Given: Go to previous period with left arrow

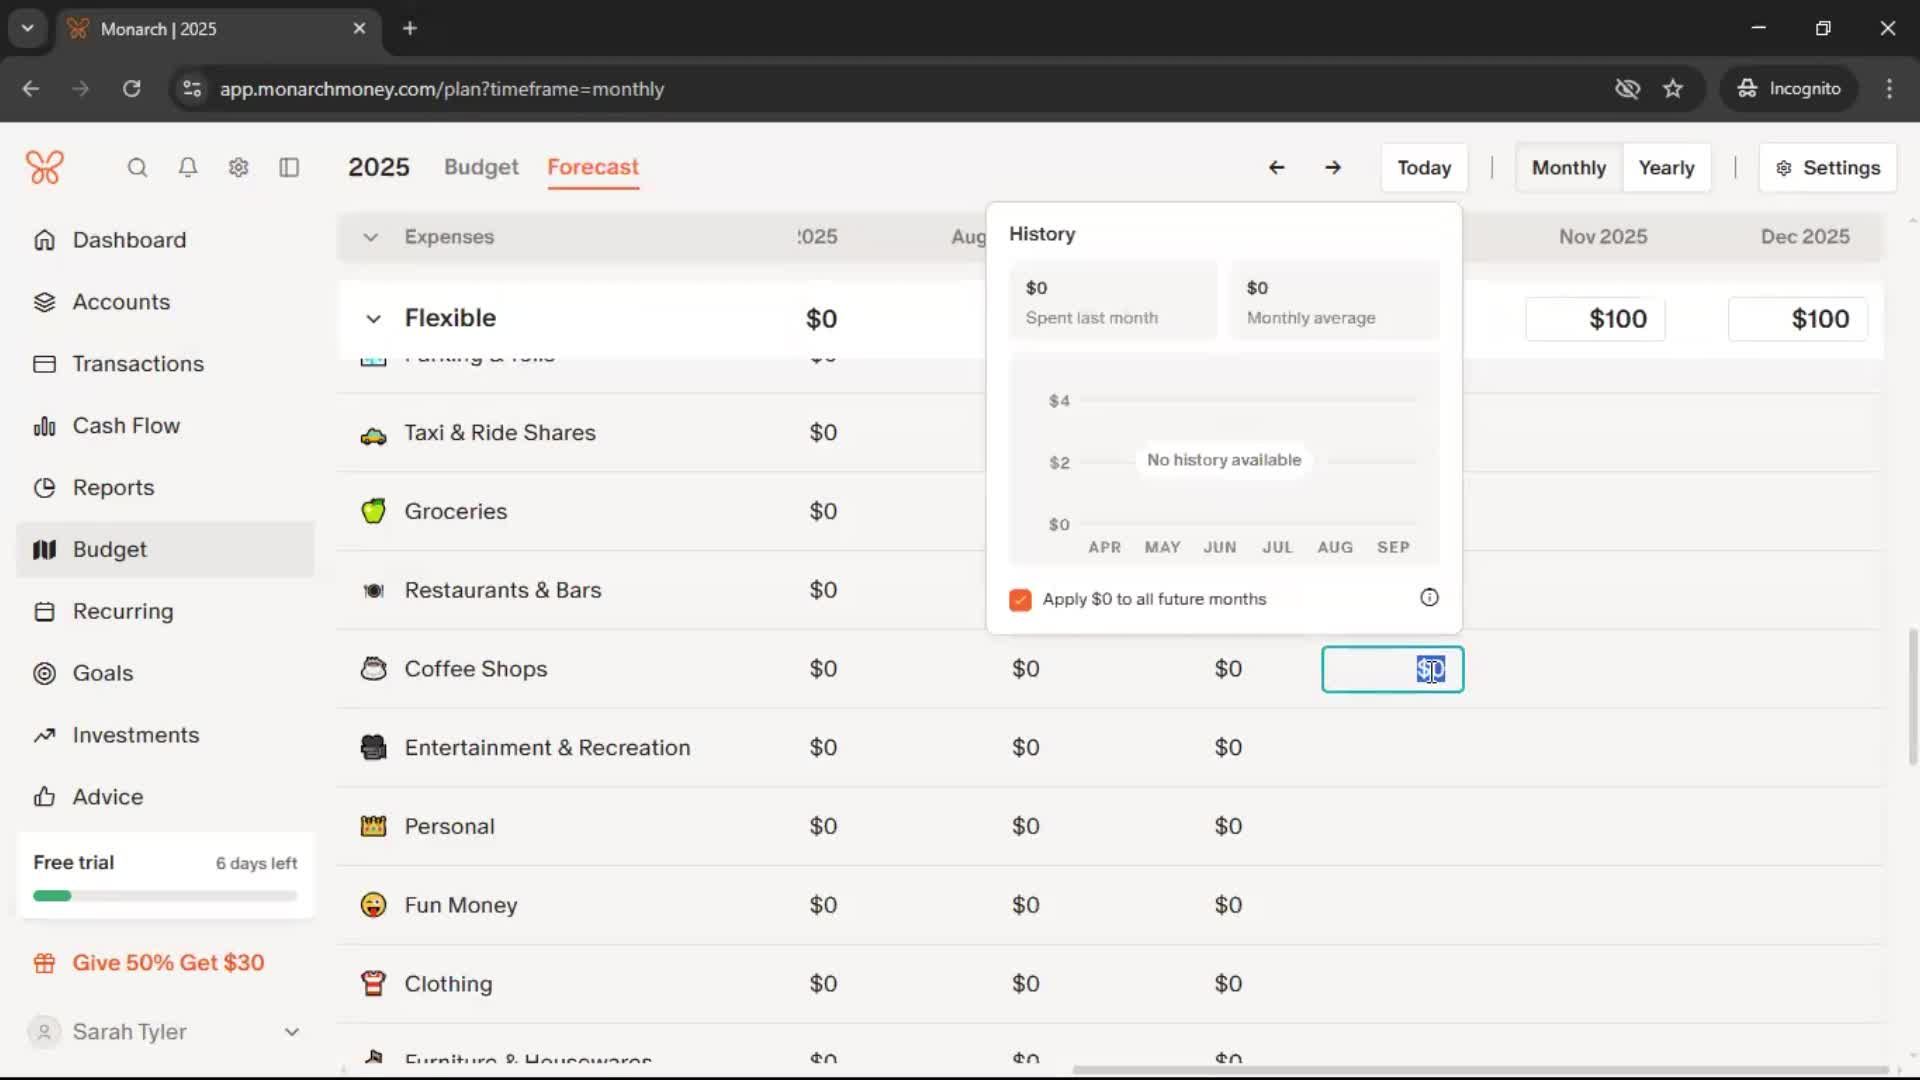Looking at the screenshot, I should (1276, 168).
